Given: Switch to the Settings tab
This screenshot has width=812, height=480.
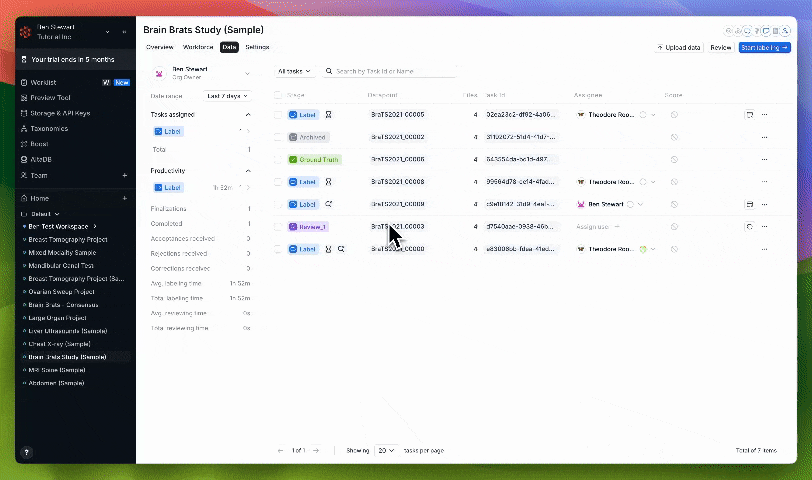Looking at the screenshot, I should coord(257,47).
